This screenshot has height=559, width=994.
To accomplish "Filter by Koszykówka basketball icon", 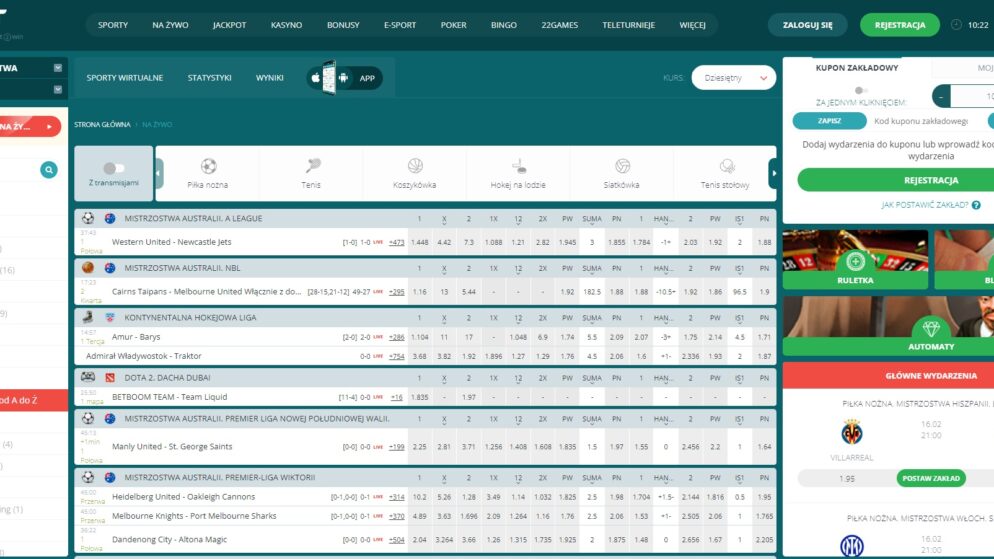I will tap(415, 166).
